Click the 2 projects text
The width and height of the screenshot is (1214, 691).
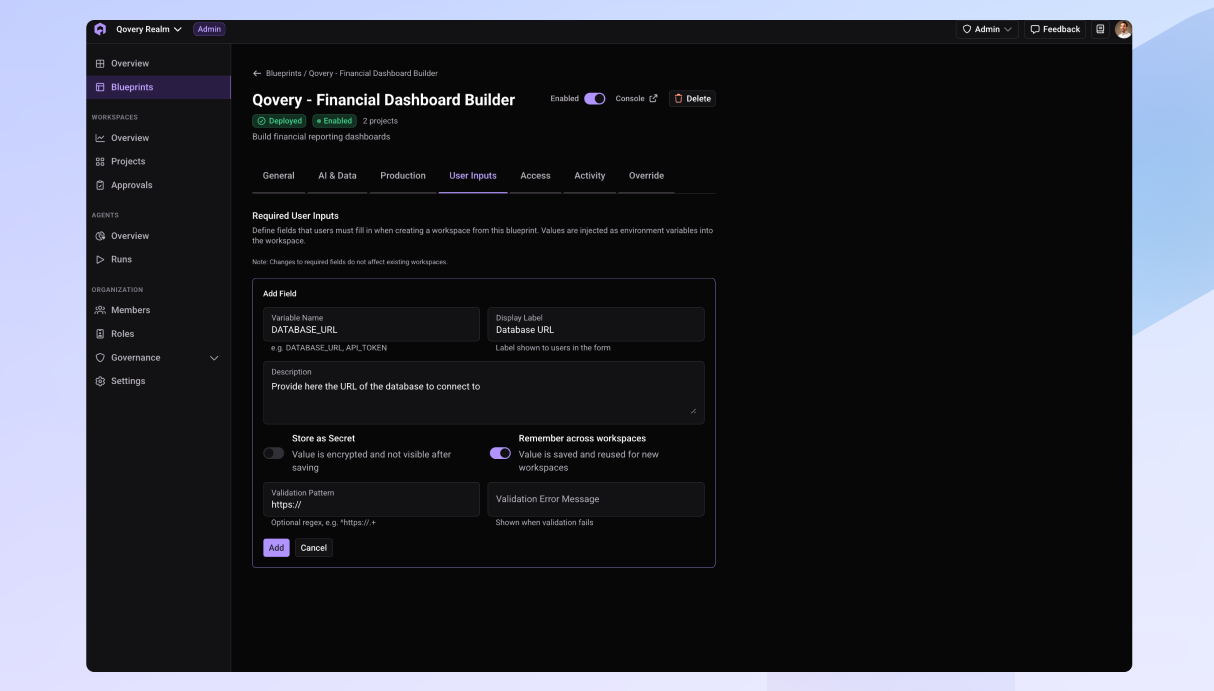(x=380, y=121)
